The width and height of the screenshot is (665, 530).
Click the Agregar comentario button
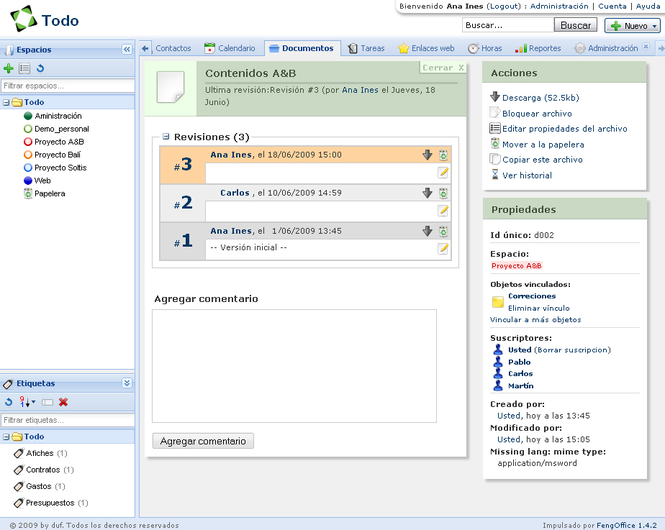(203, 441)
